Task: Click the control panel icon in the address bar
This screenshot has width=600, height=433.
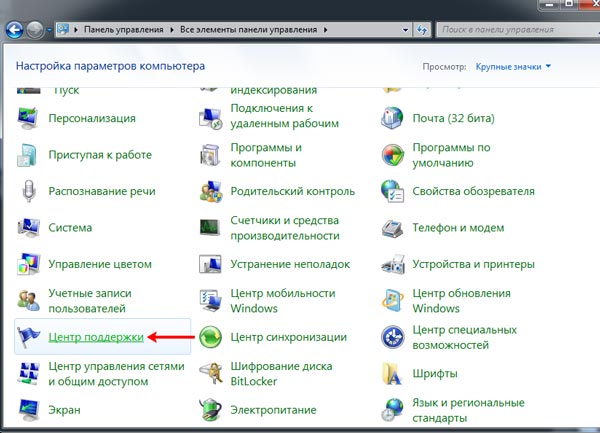Action: click(x=63, y=29)
